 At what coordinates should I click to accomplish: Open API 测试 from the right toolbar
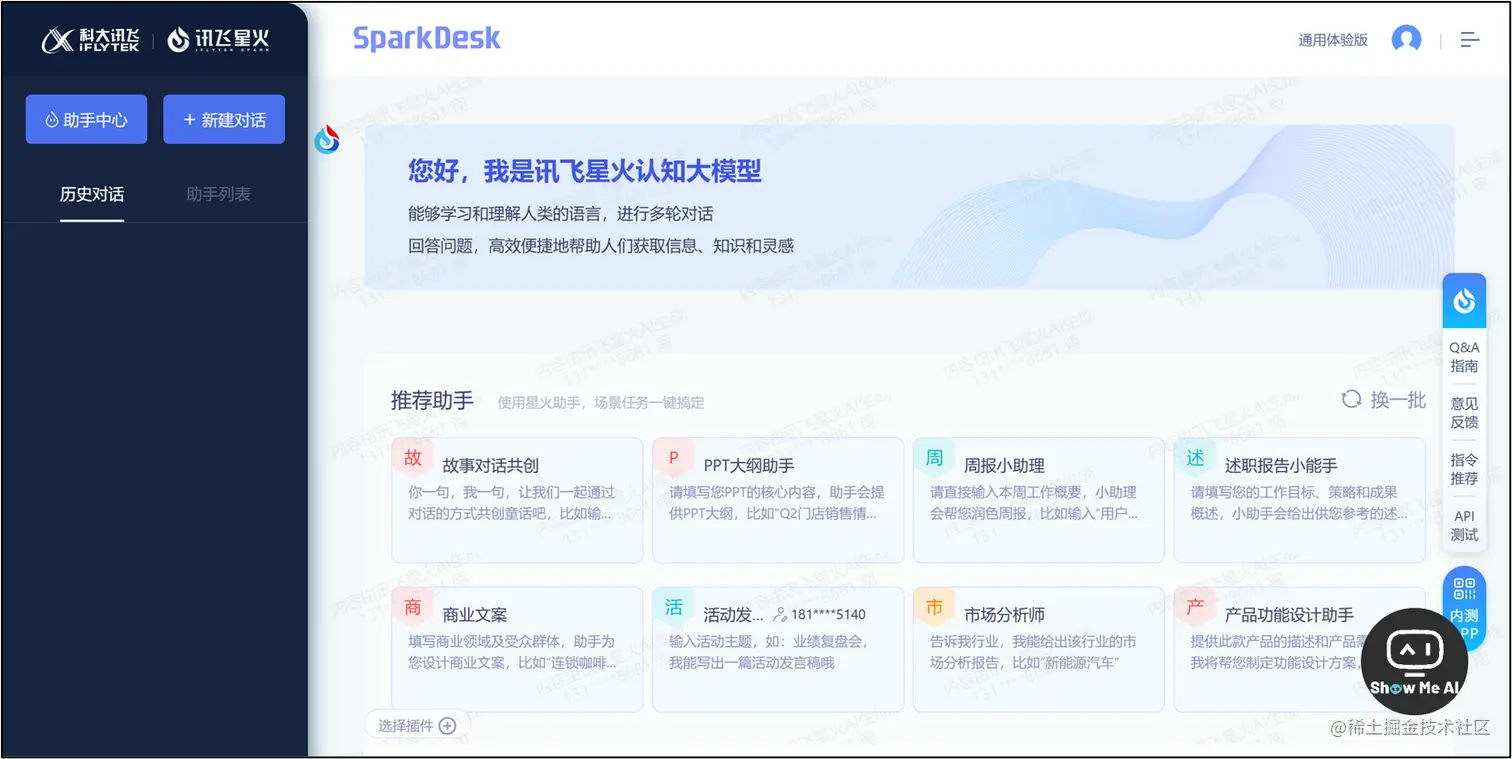(x=1464, y=525)
